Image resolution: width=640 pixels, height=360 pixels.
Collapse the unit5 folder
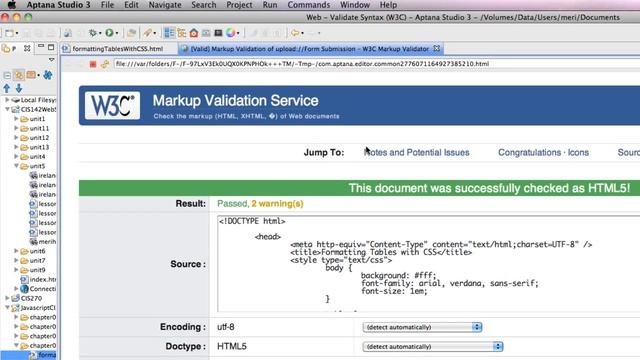16,166
